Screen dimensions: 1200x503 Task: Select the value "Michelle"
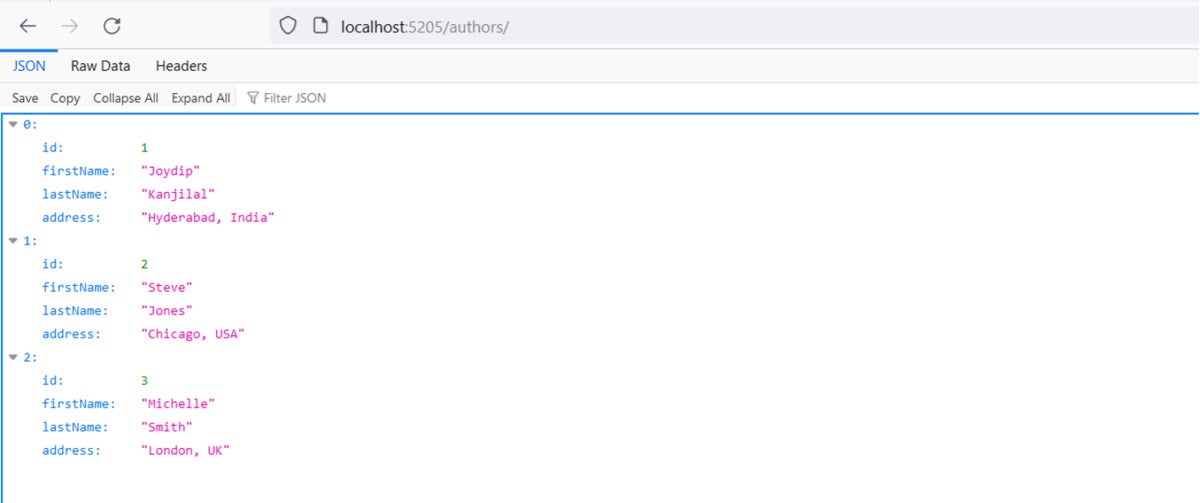coord(178,404)
